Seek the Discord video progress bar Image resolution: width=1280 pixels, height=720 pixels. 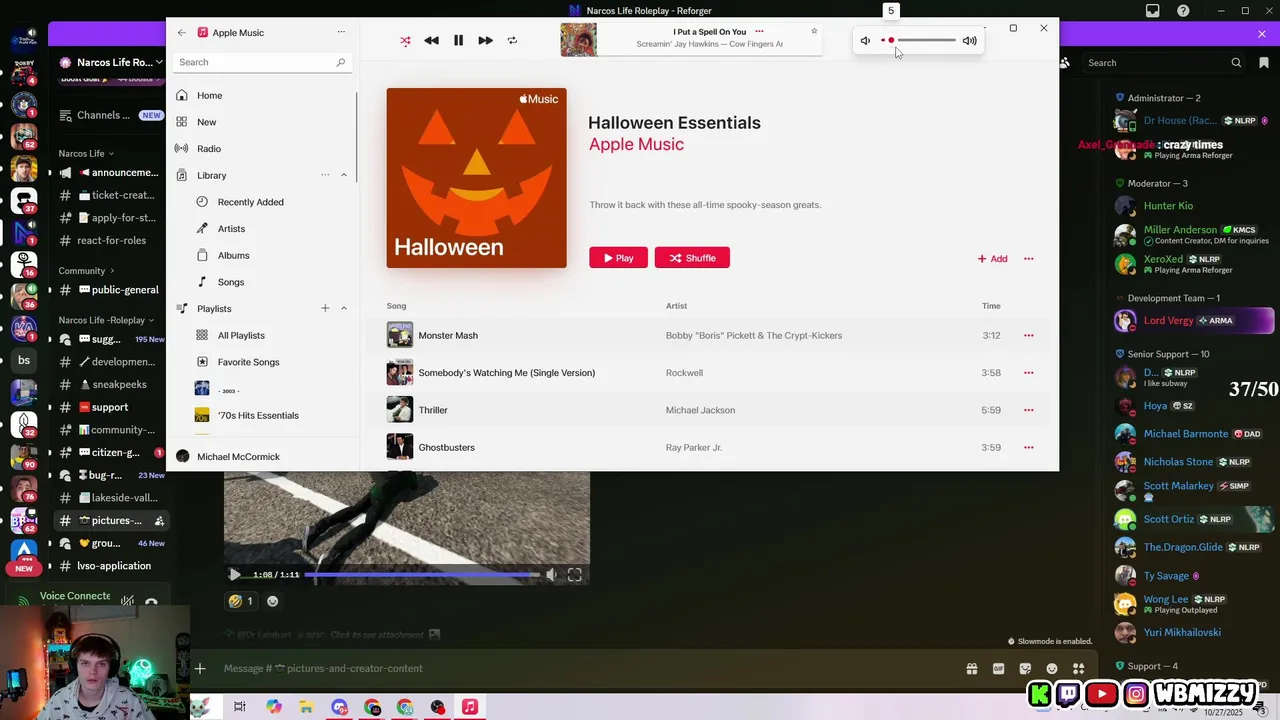[422, 575]
